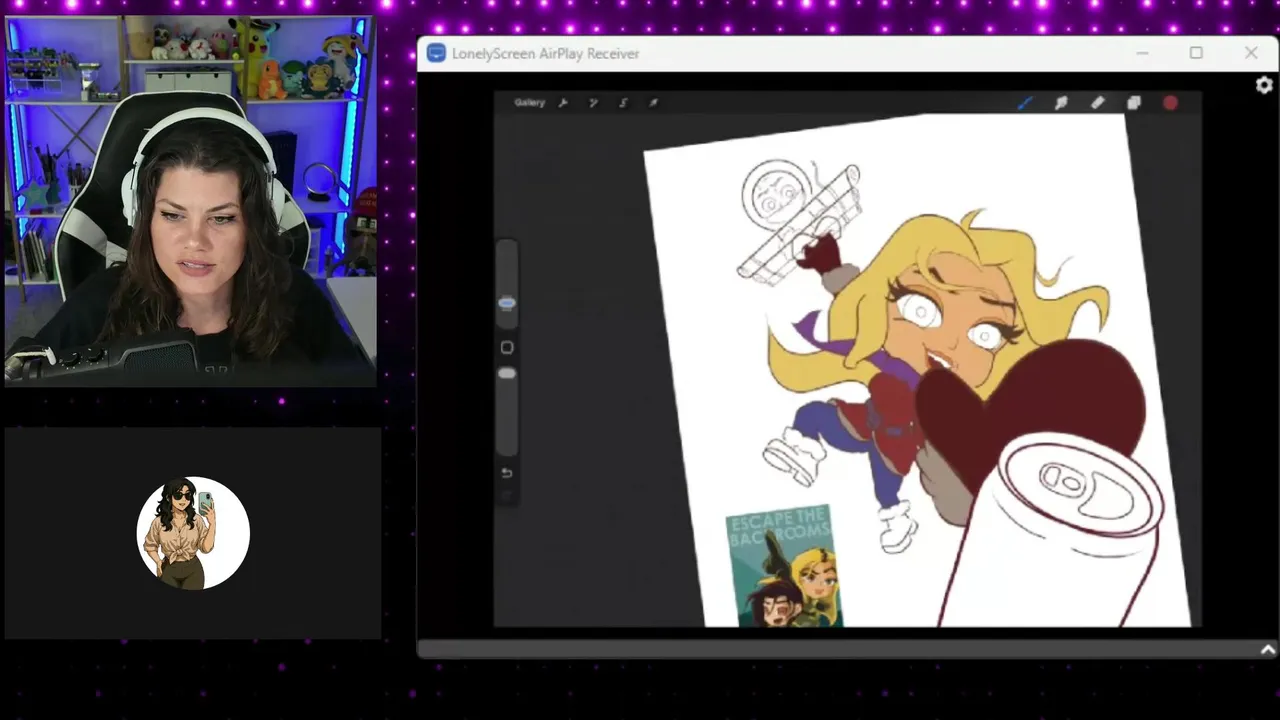Close the LonelyScreen AirPlay Receiver window
The image size is (1280, 720).
pyautogui.click(x=1251, y=53)
